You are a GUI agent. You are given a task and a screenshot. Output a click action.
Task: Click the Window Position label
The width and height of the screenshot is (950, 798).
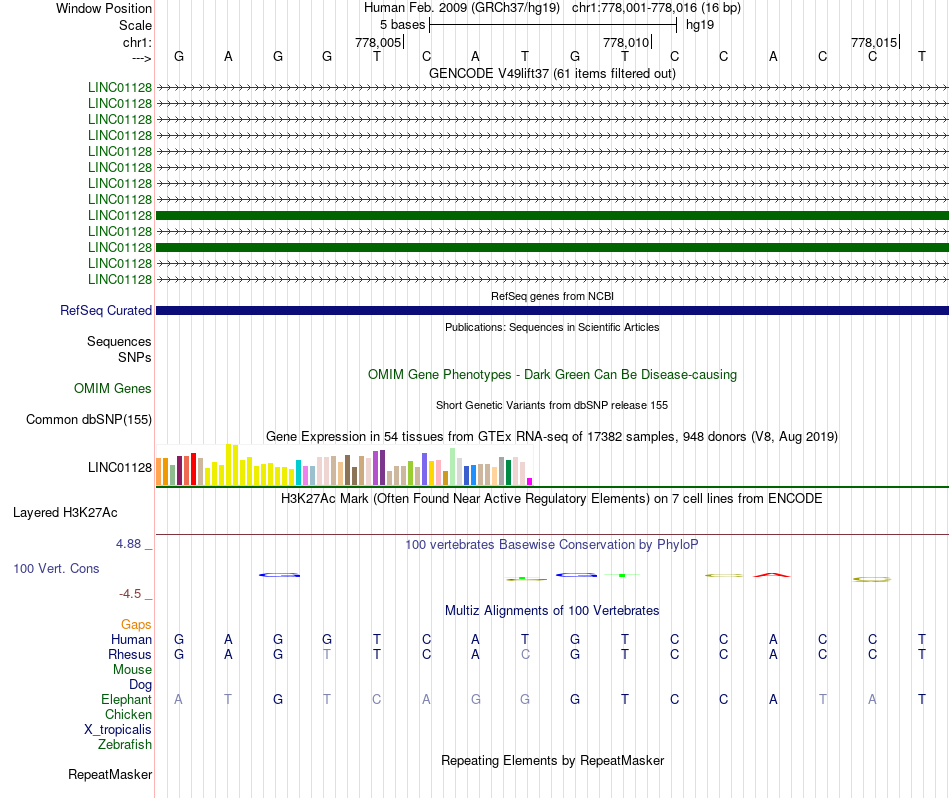pyautogui.click(x=104, y=8)
